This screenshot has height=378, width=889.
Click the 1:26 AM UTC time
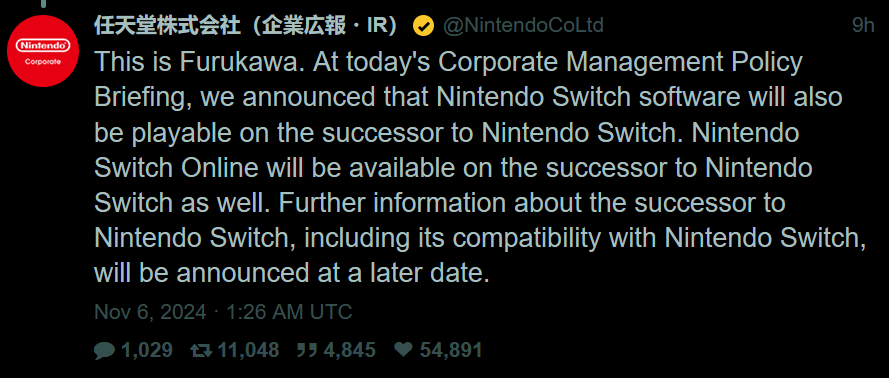289,312
